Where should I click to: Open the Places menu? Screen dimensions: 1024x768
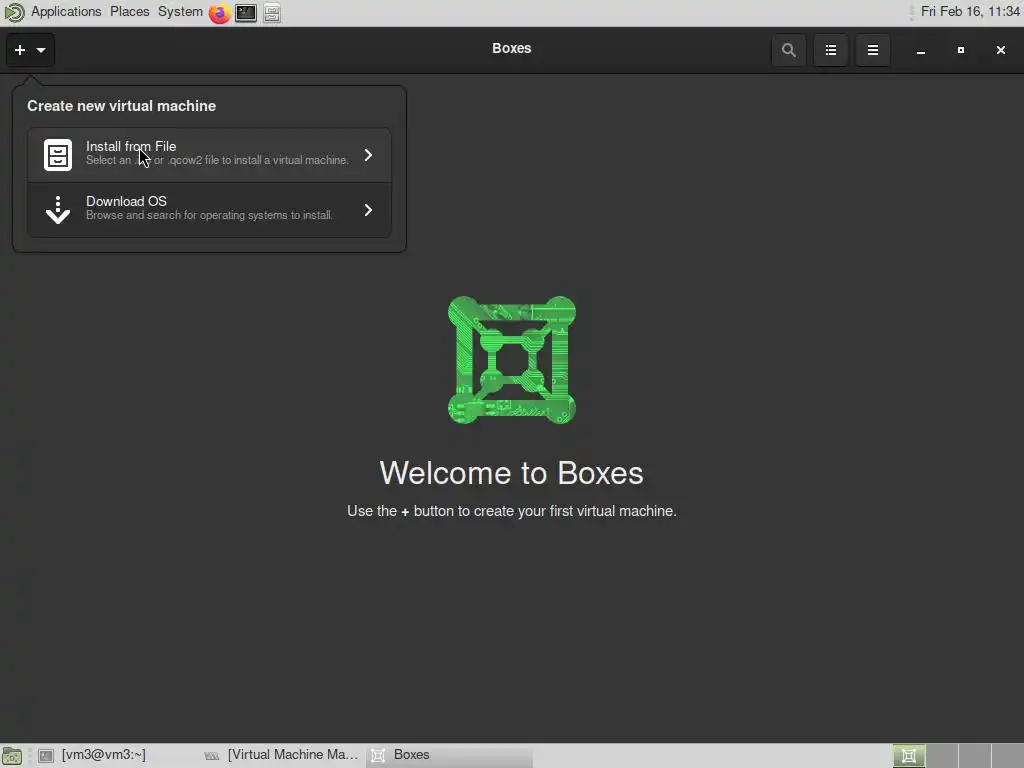click(x=129, y=12)
